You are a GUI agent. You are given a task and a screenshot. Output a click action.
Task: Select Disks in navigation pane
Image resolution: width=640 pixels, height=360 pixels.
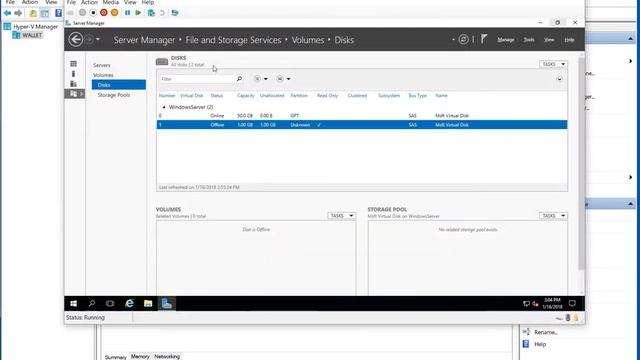[x=119, y=85]
